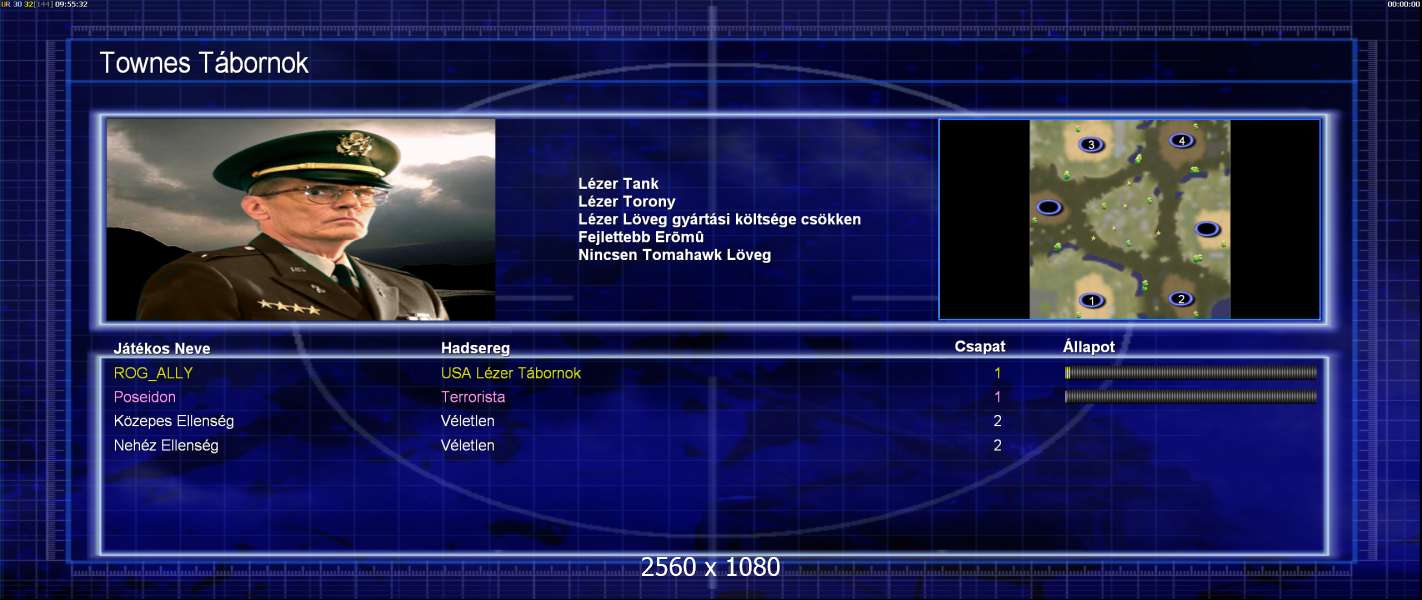Click the map preview thumbnail

coord(1130,219)
